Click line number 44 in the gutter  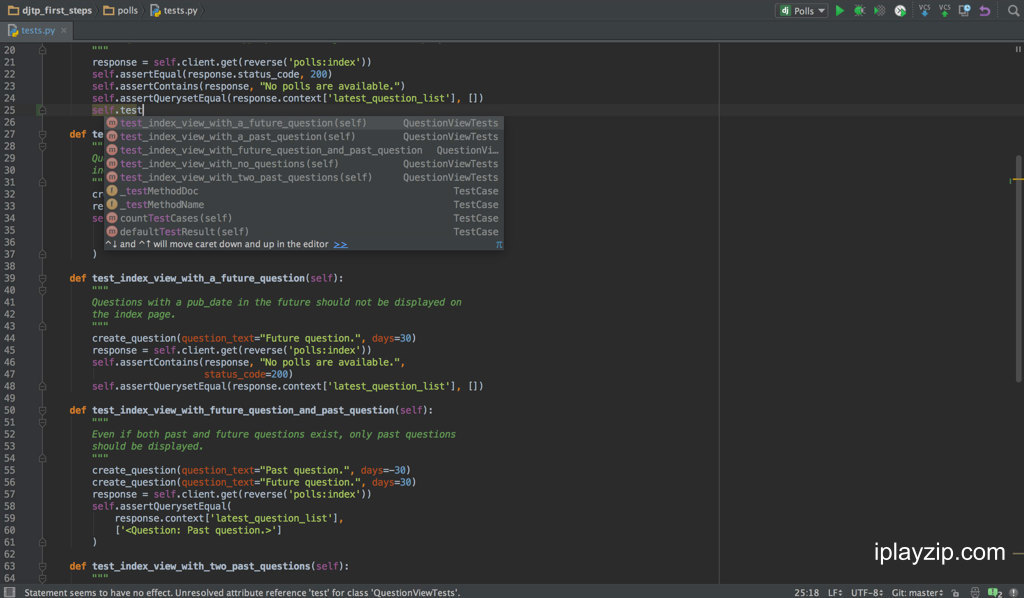9,338
